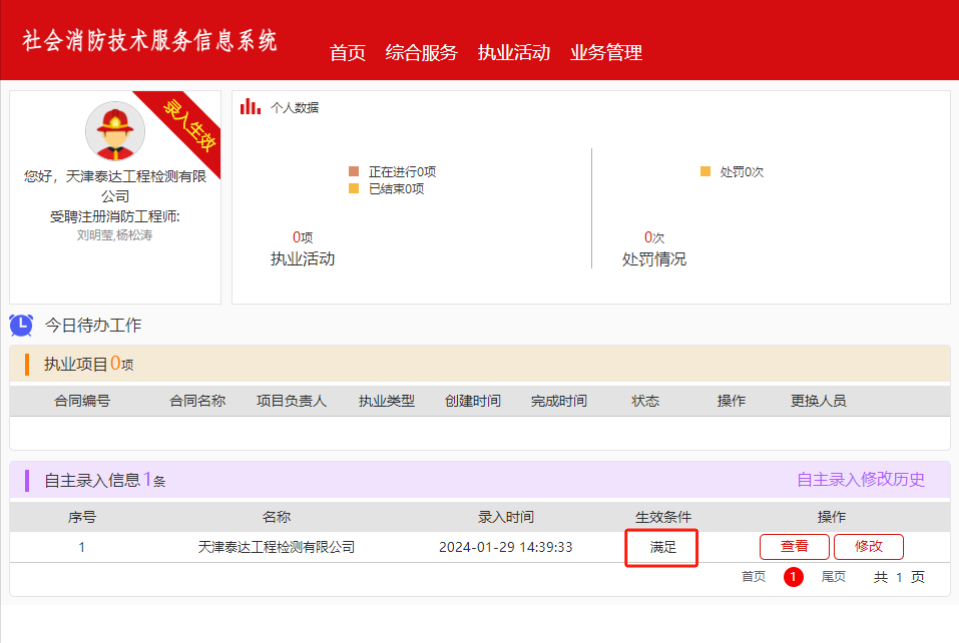Click the 录入时间 column header
This screenshot has width=959, height=643.
click(x=506, y=517)
